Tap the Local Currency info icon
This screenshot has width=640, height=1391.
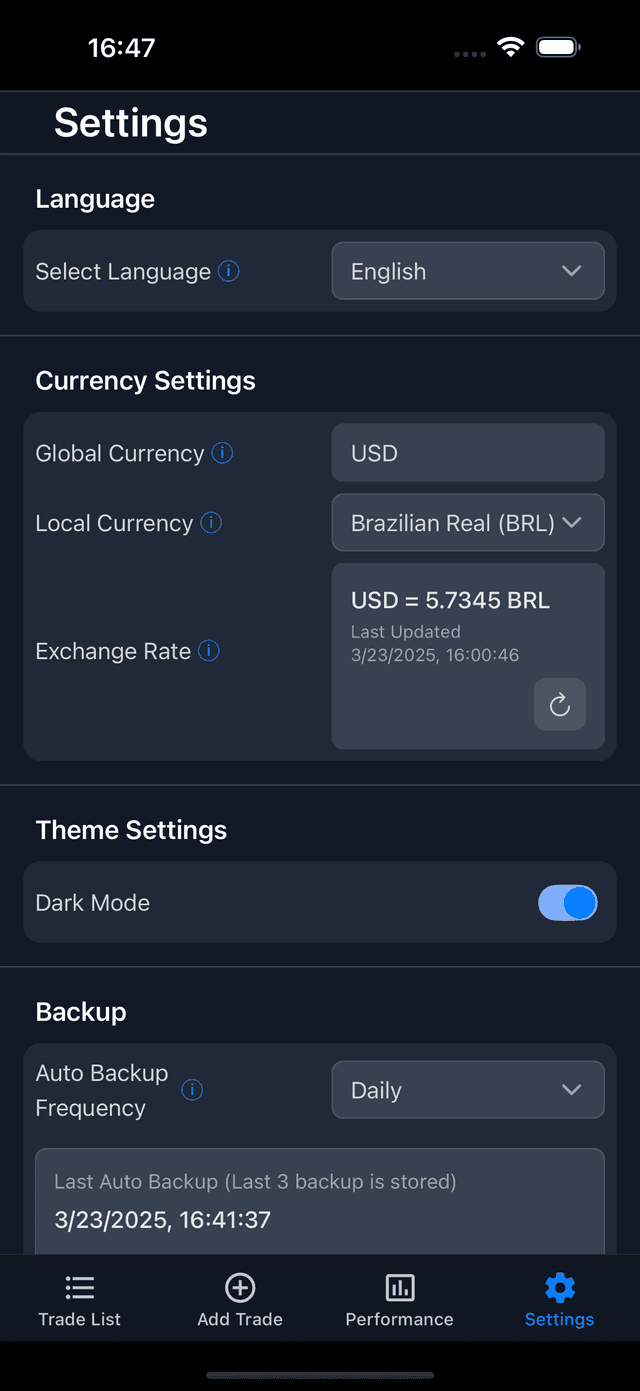click(x=212, y=522)
